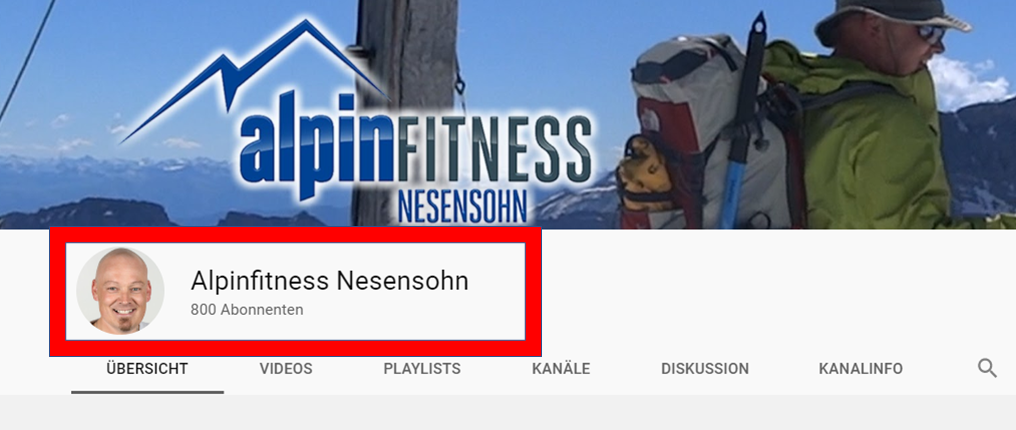Show the KANALINFO tab
The width and height of the screenshot is (1016, 430).
point(860,368)
